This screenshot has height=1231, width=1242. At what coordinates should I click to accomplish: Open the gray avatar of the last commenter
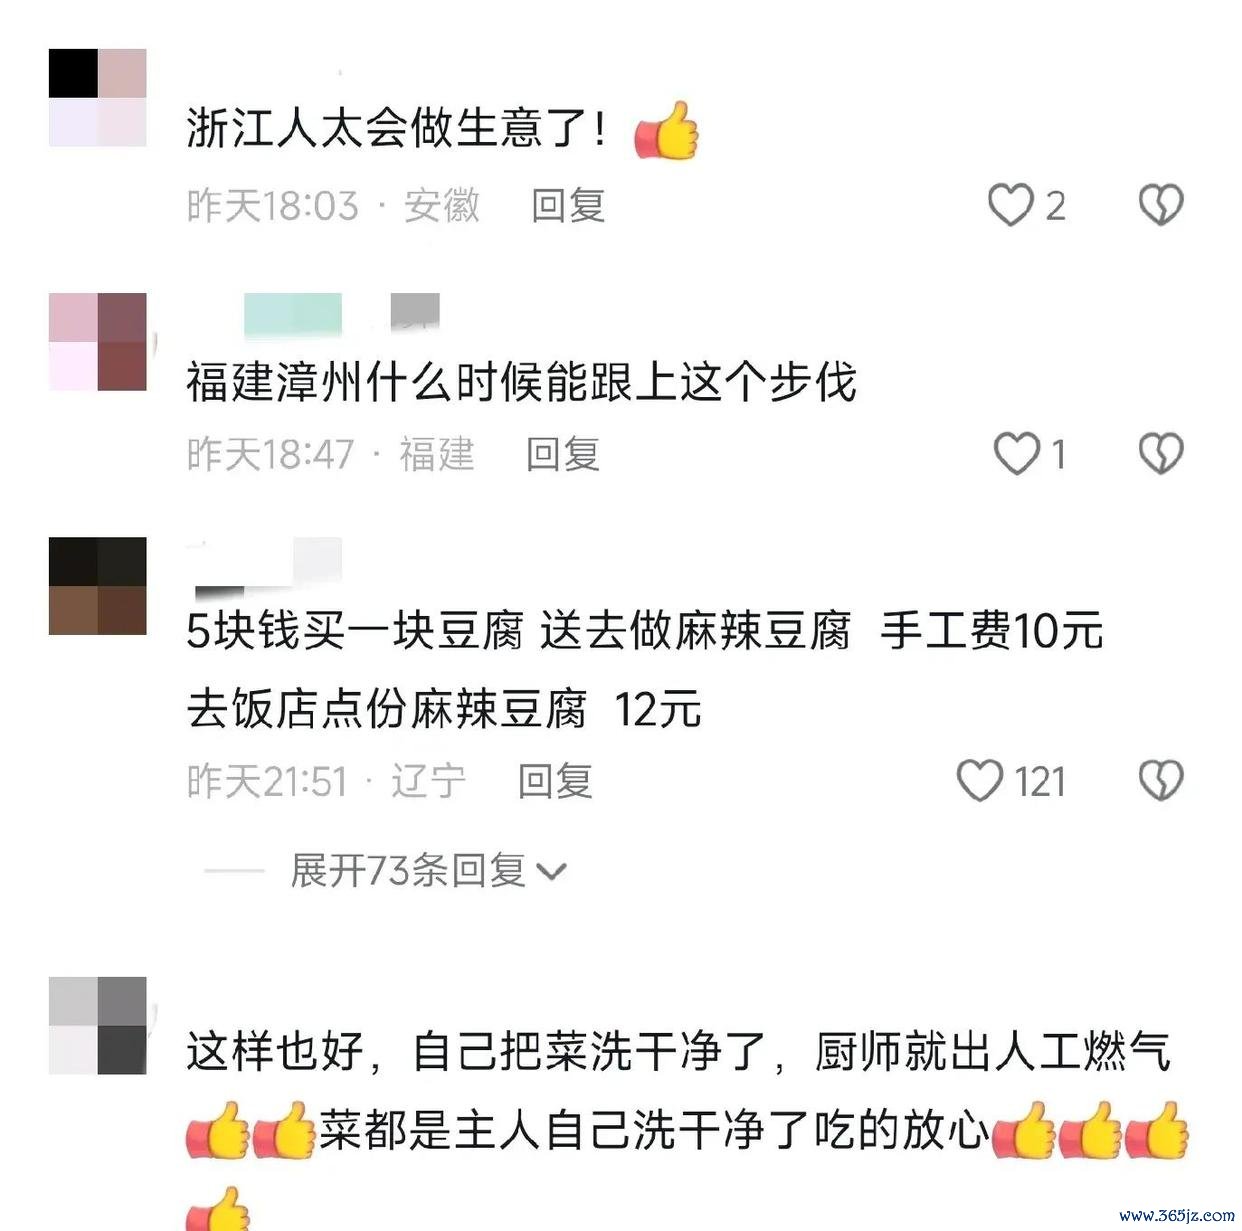click(x=98, y=1026)
